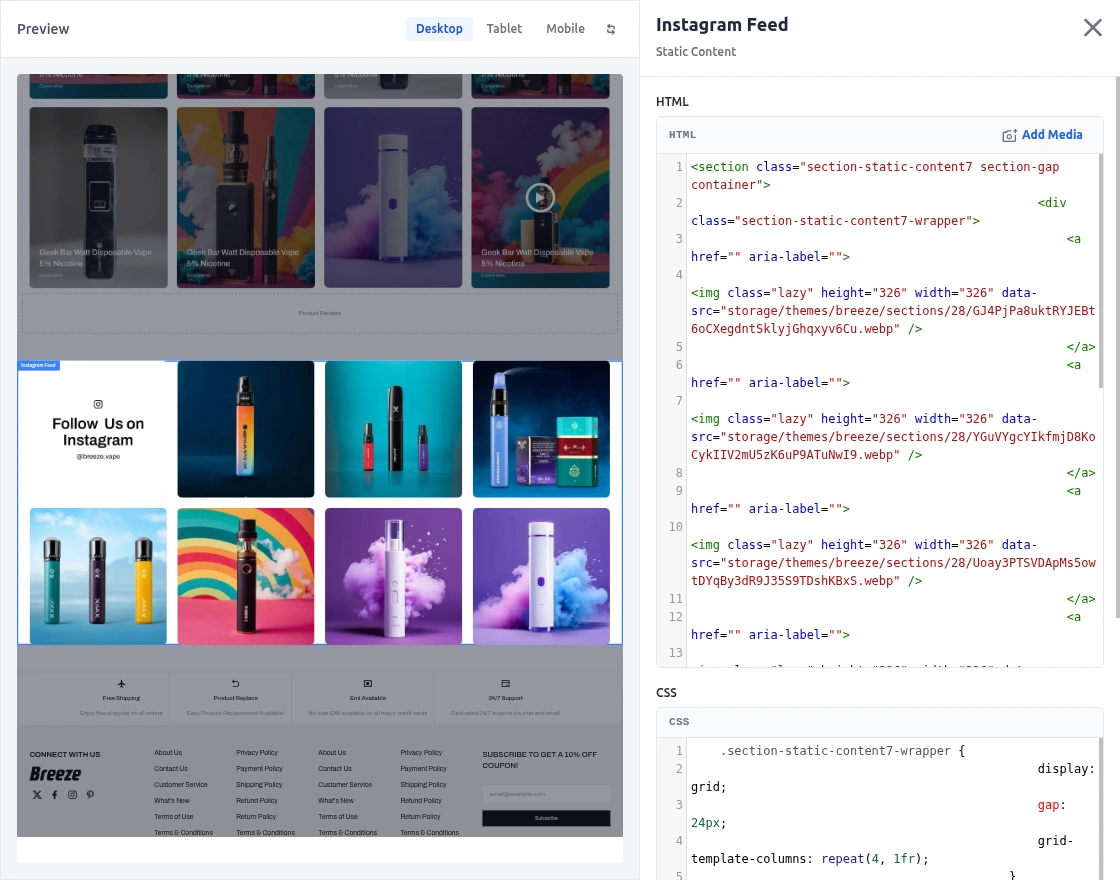Click the grayscale black vape product card

(99, 198)
